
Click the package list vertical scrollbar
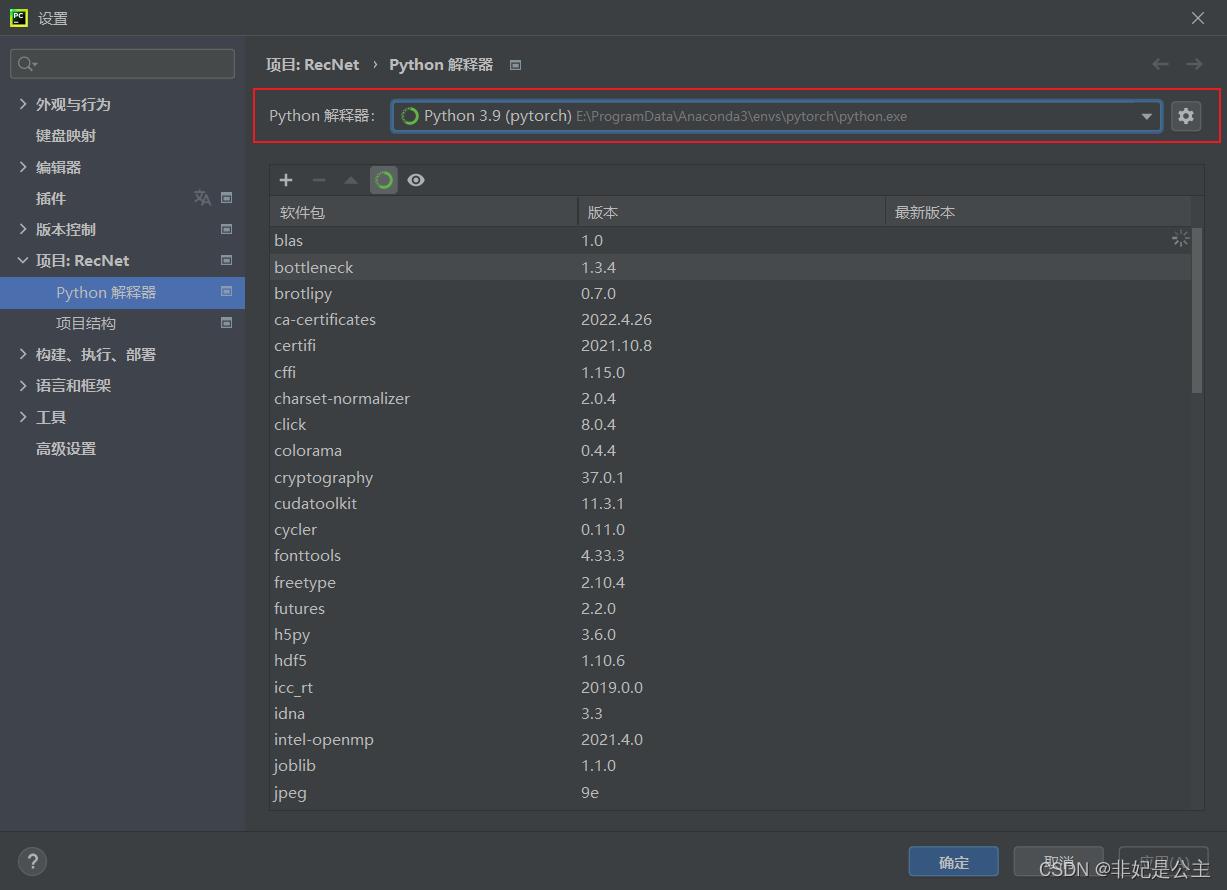click(x=1197, y=310)
